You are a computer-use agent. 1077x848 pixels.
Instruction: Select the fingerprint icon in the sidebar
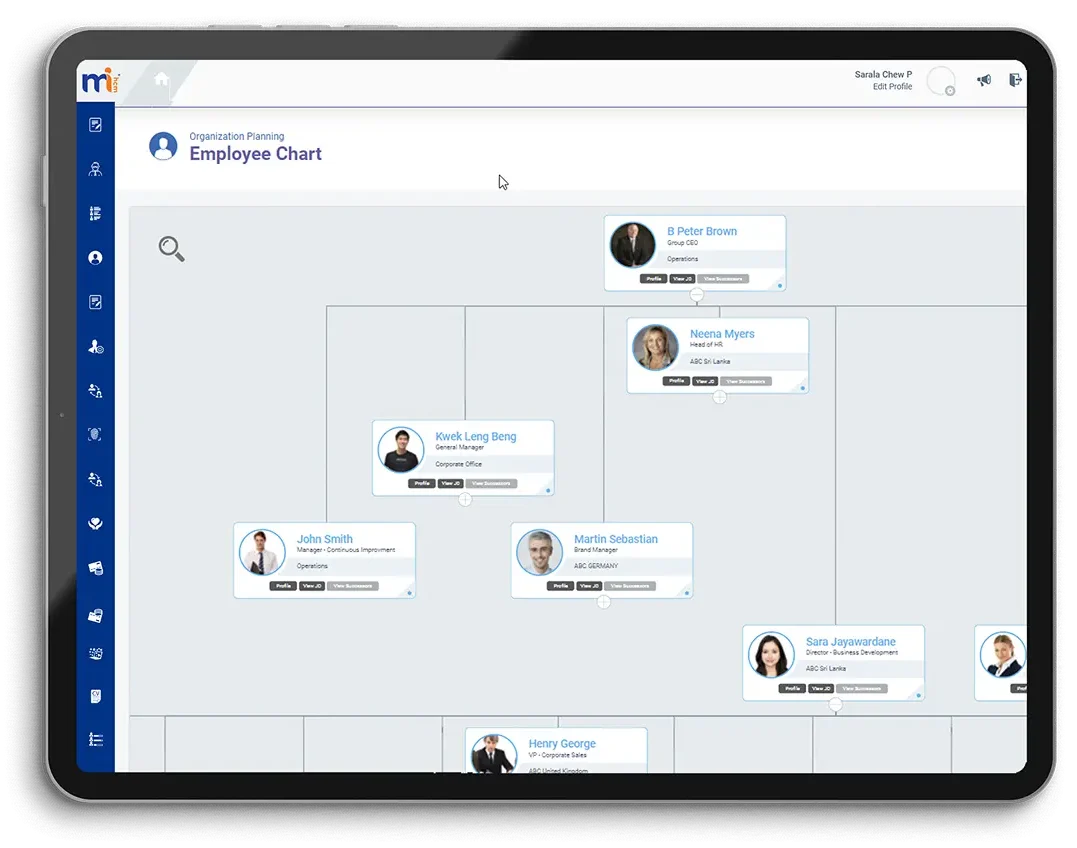(95, 434)
